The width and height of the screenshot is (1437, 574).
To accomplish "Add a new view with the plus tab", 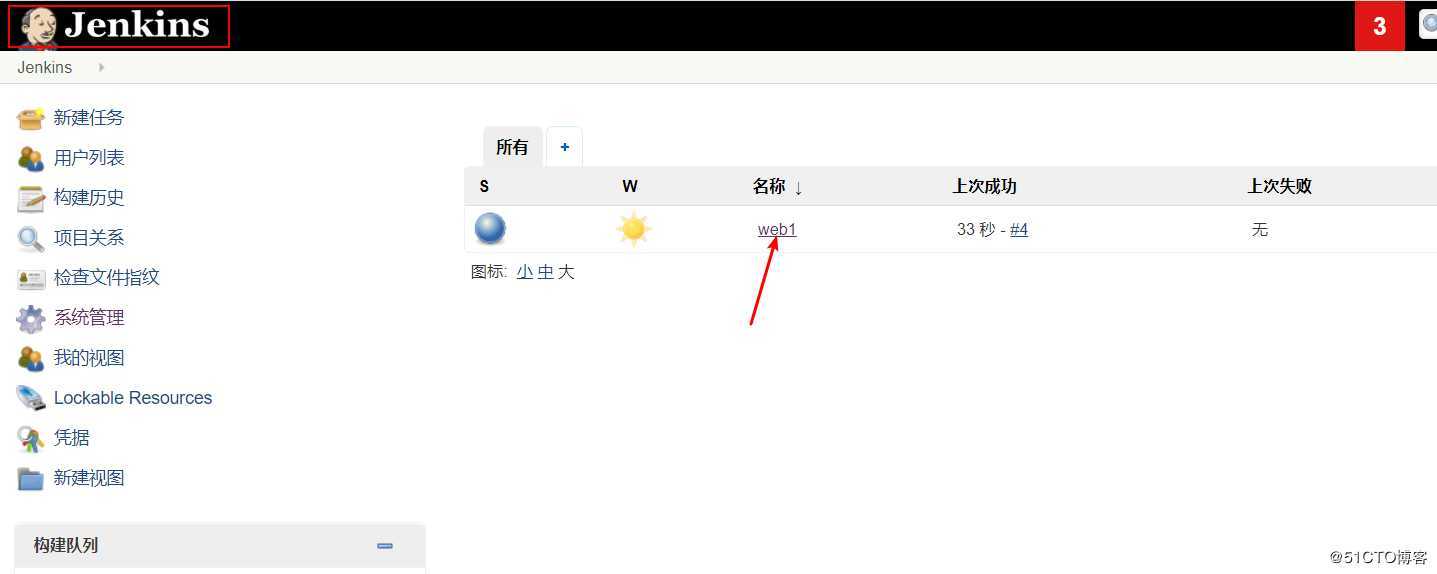I will [x=565, y=147].
